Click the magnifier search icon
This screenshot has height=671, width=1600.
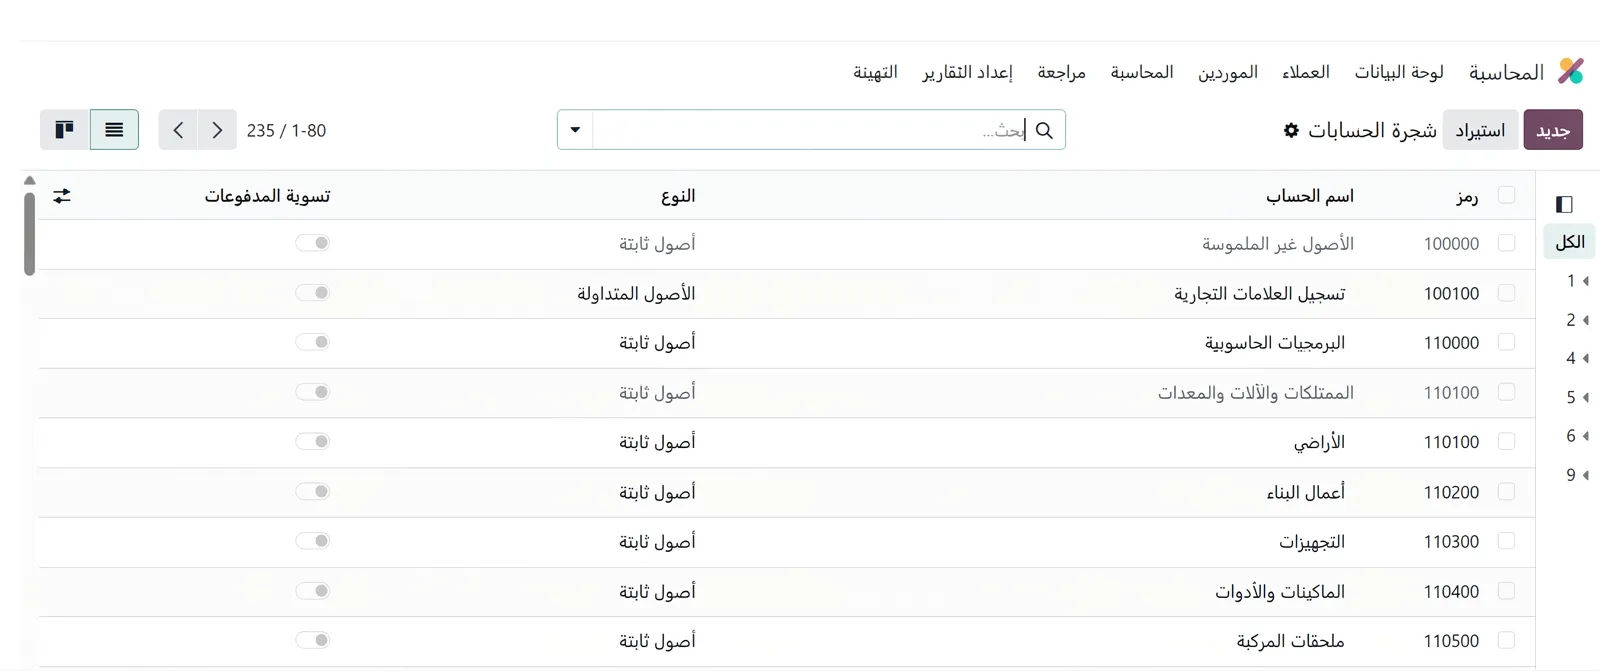click(x=1044, y=130)
